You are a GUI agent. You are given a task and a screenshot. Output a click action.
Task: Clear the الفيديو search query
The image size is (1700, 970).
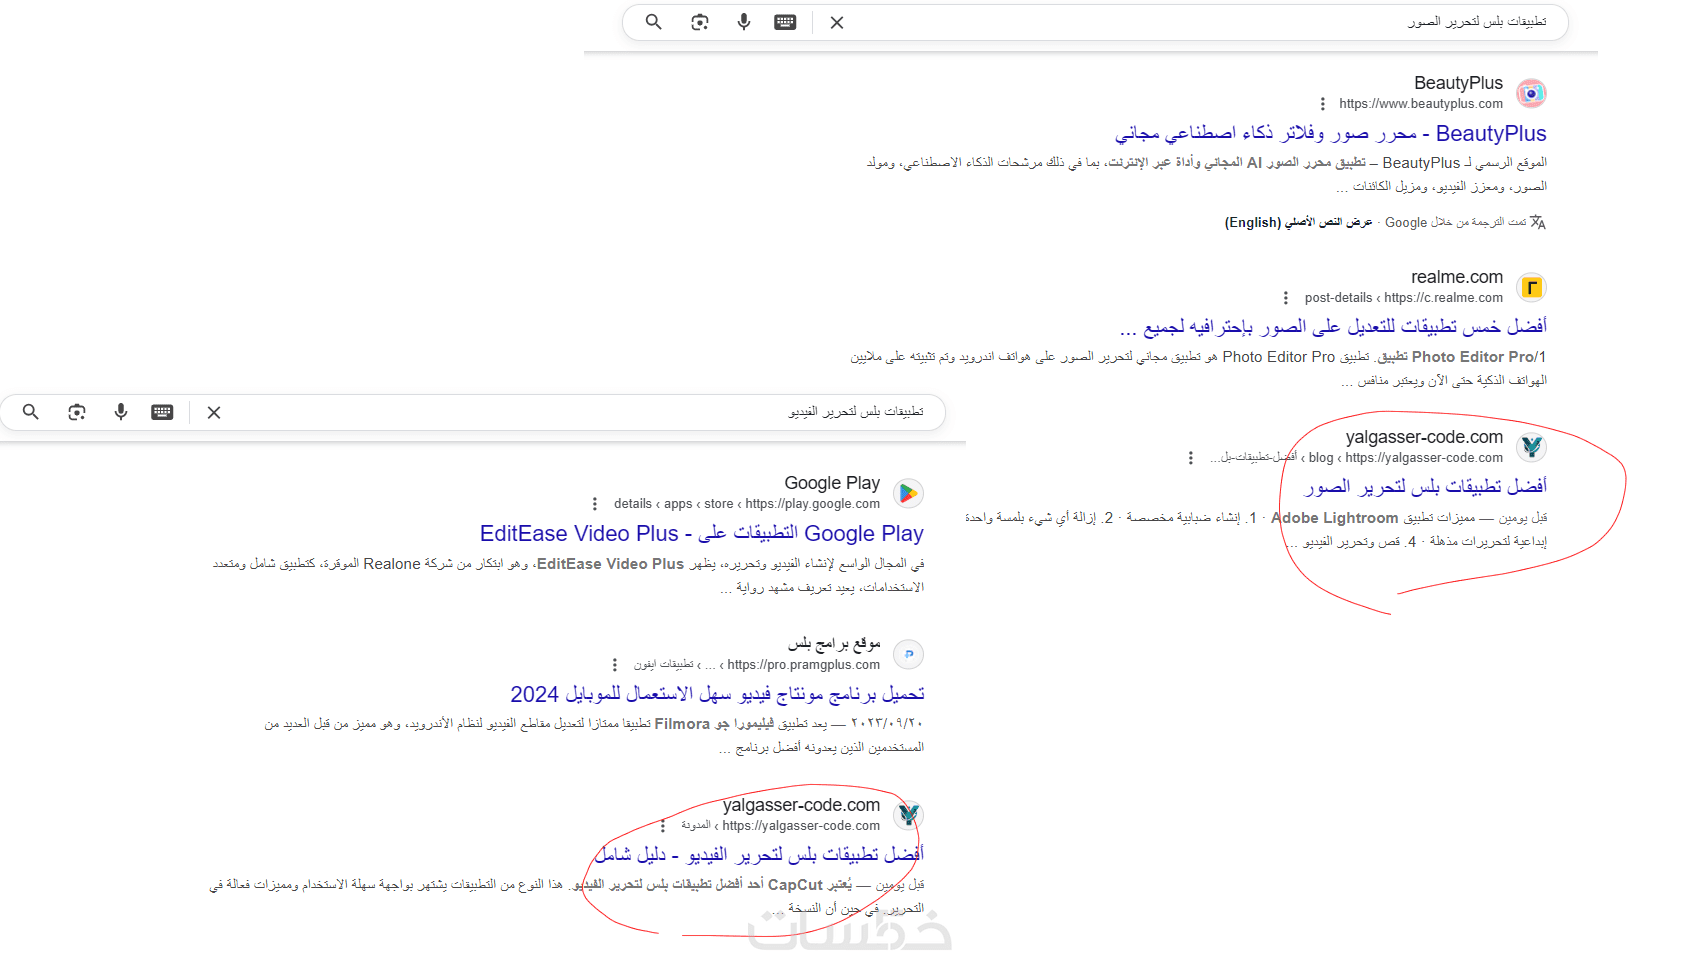pyautogui.click(x=214, y=412)
